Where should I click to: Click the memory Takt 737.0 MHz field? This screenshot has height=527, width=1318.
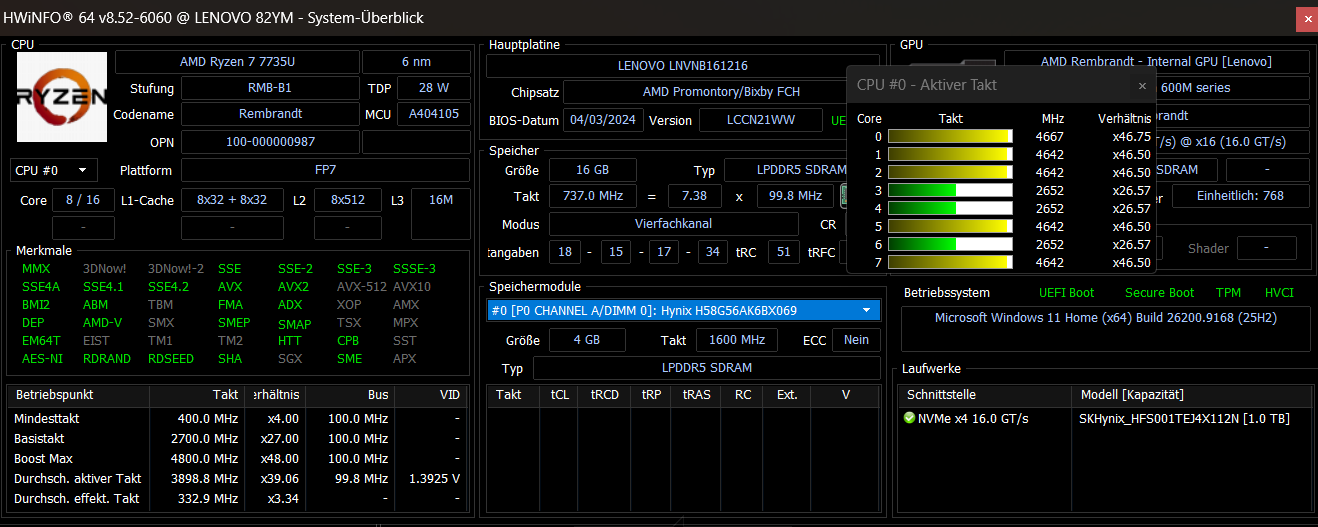tap(594, 196)
